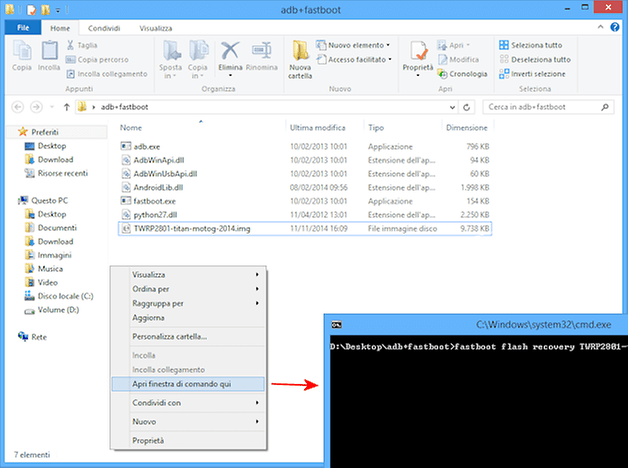Click Deseleziona tutto
Image resolution: width=628 pixels, height=468 pixels.
point(535,60)
